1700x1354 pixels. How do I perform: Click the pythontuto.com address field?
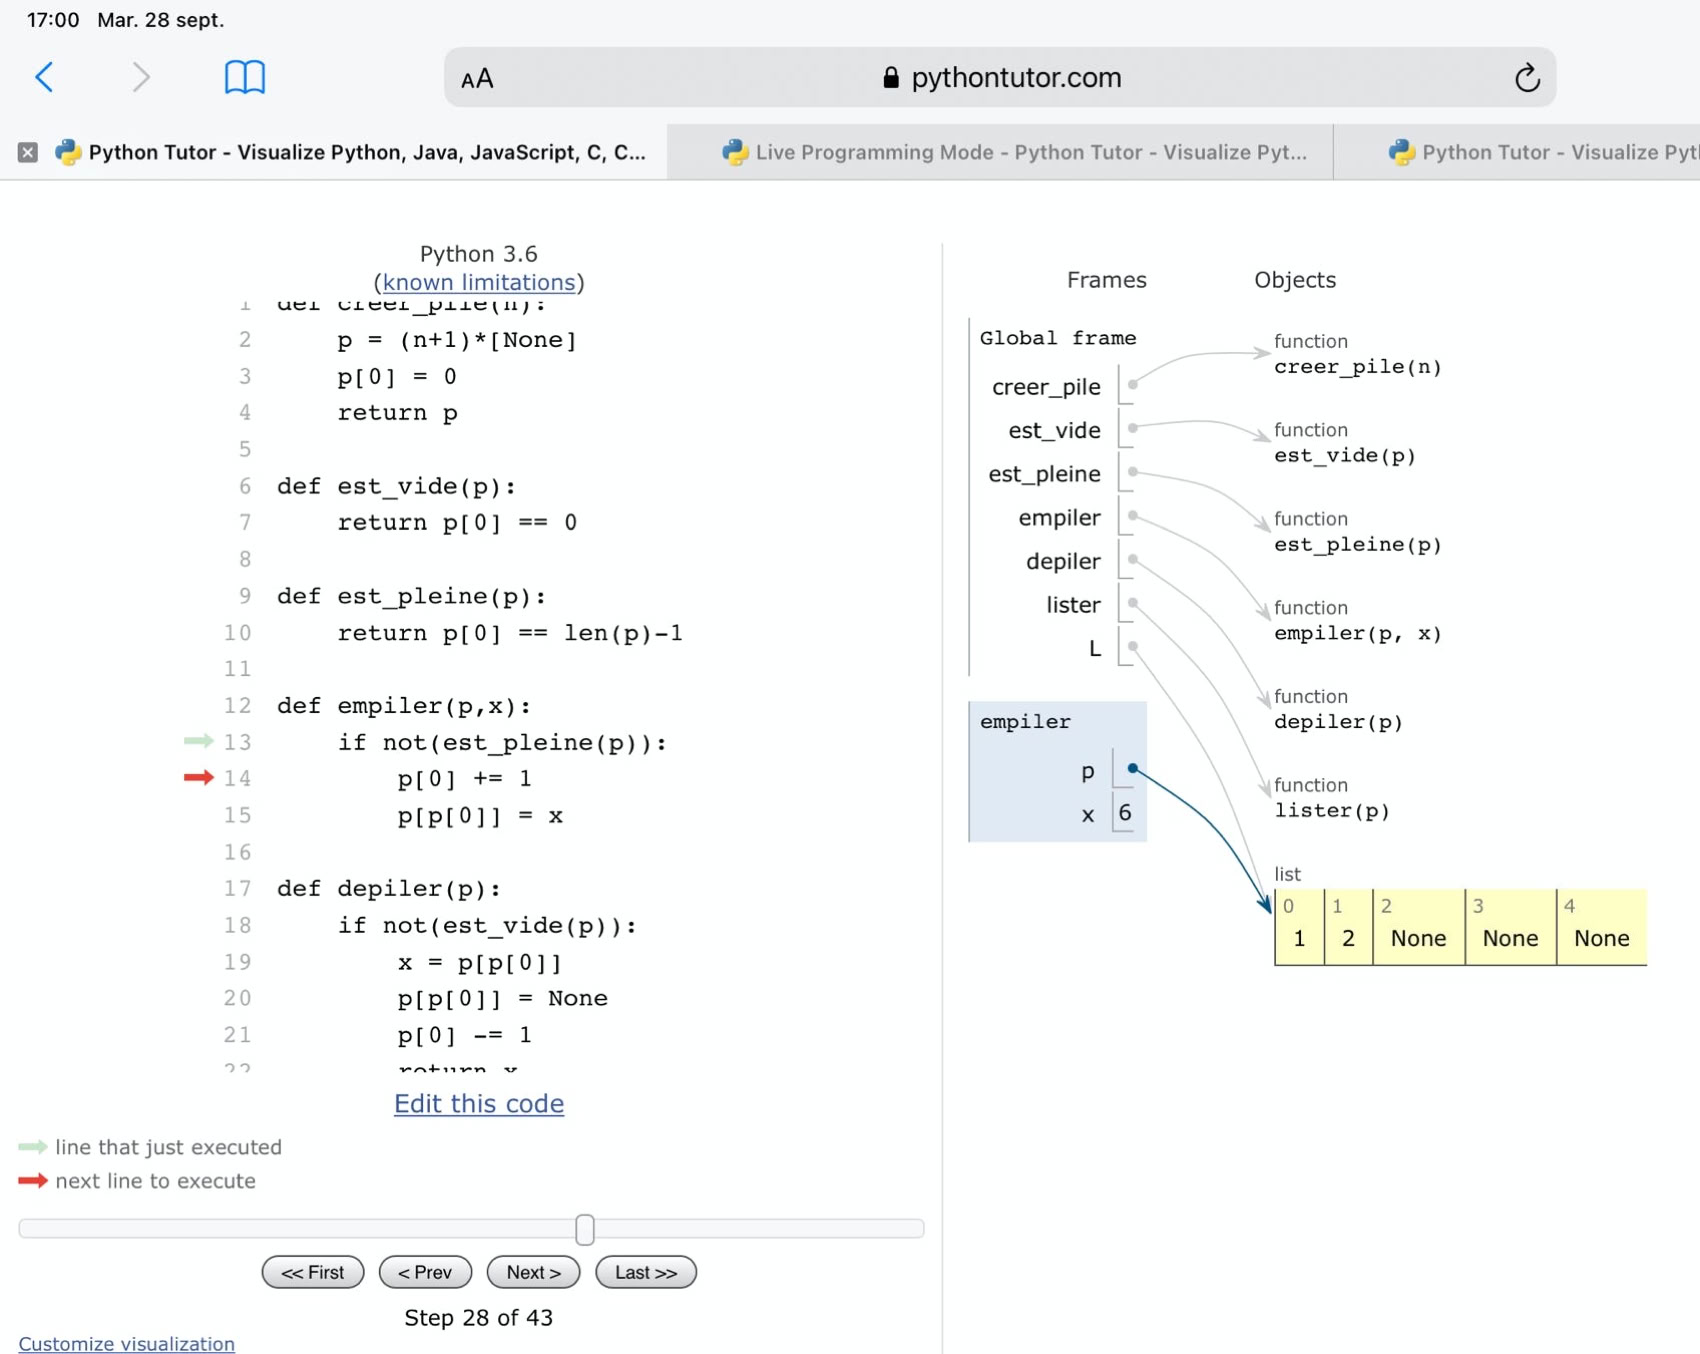1015,78
